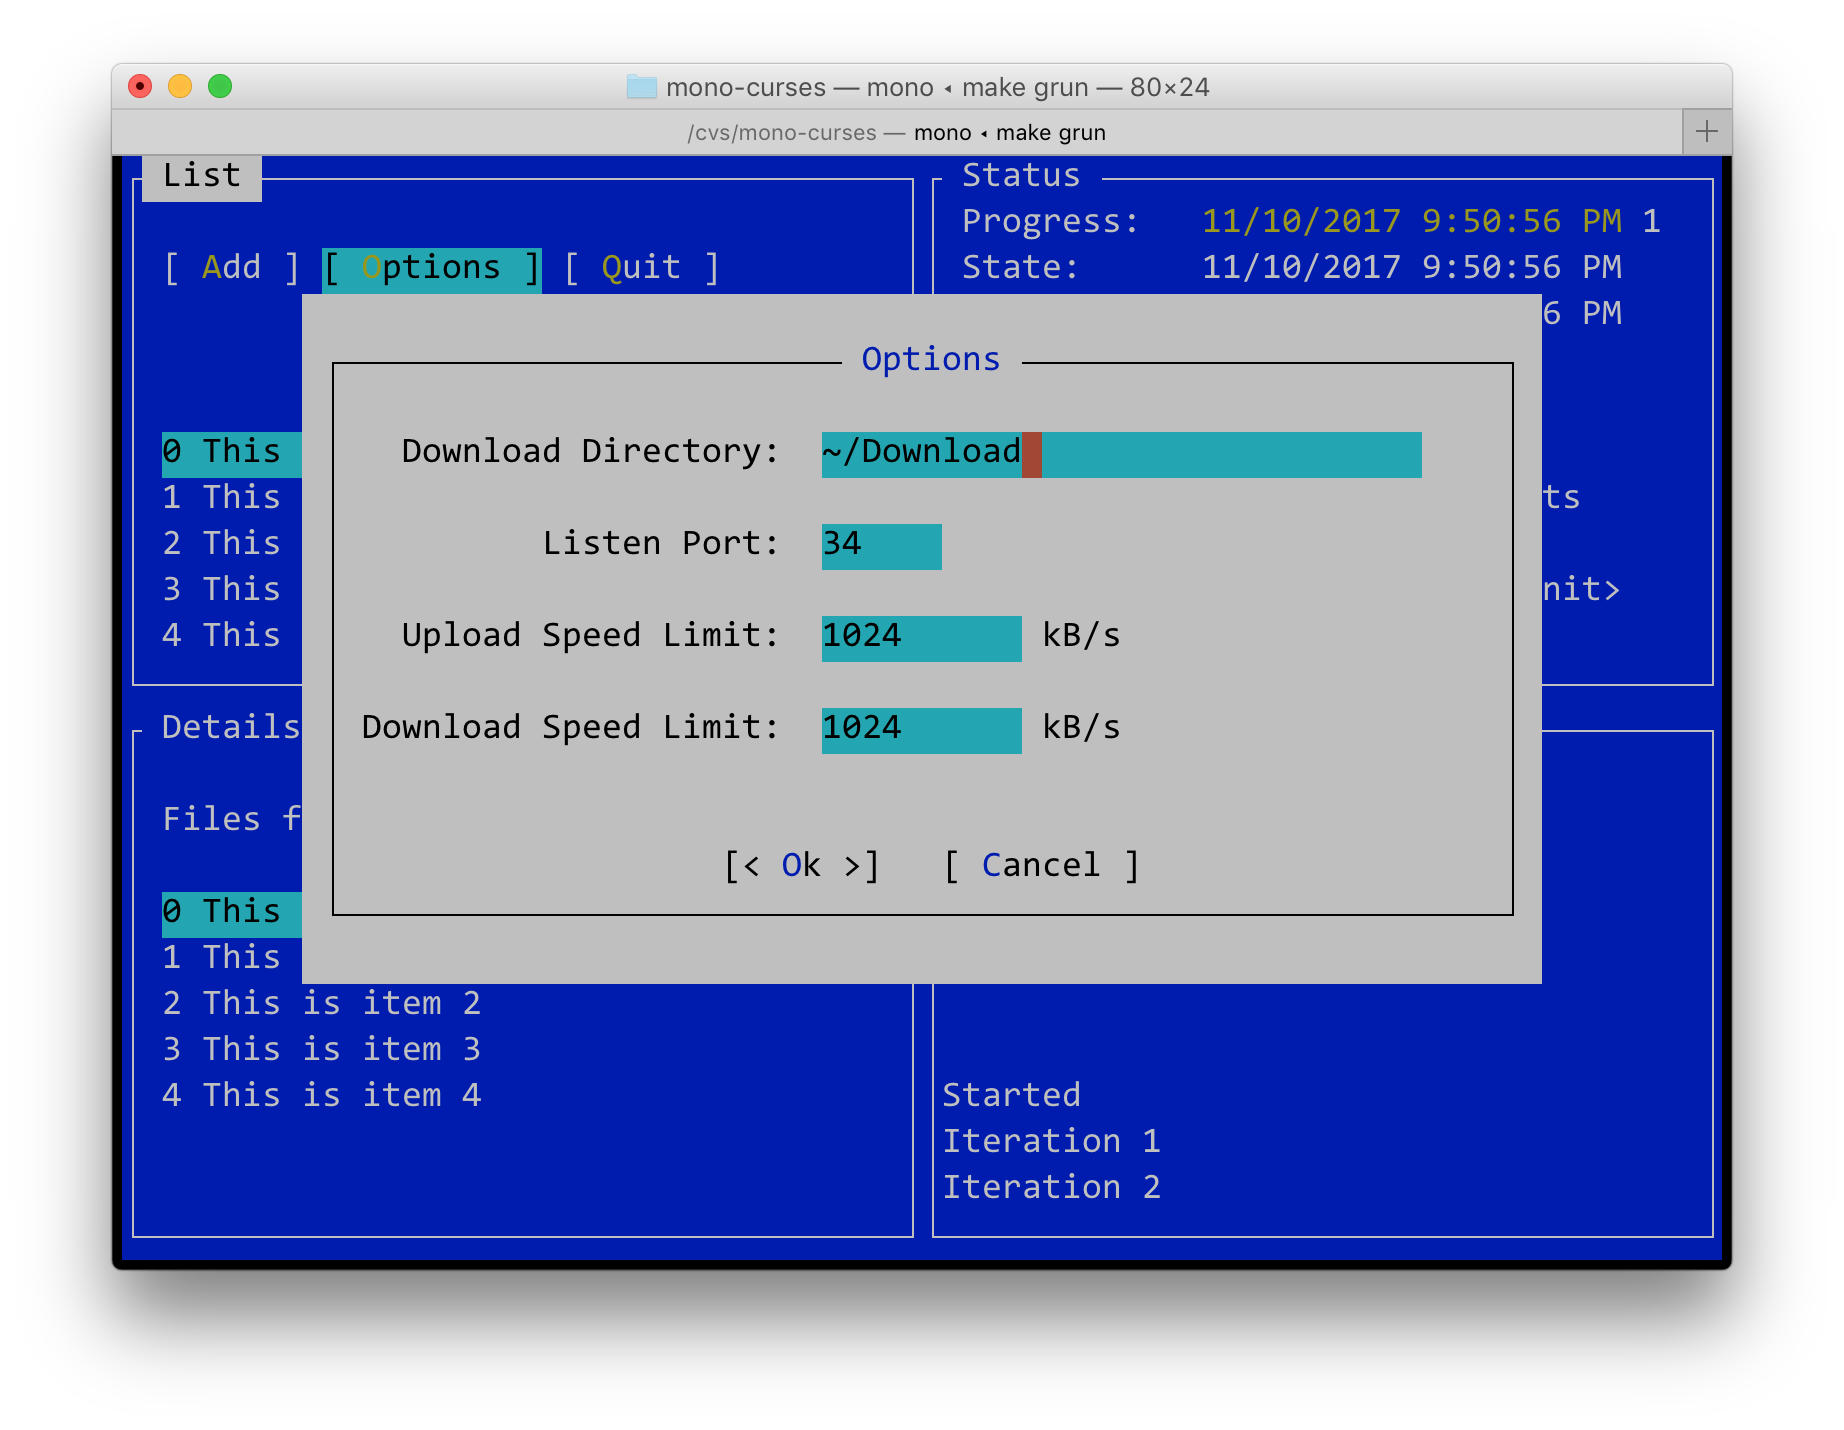
Task: Select highlighted '0 This' row in Details
Action: tap(231, 914)
